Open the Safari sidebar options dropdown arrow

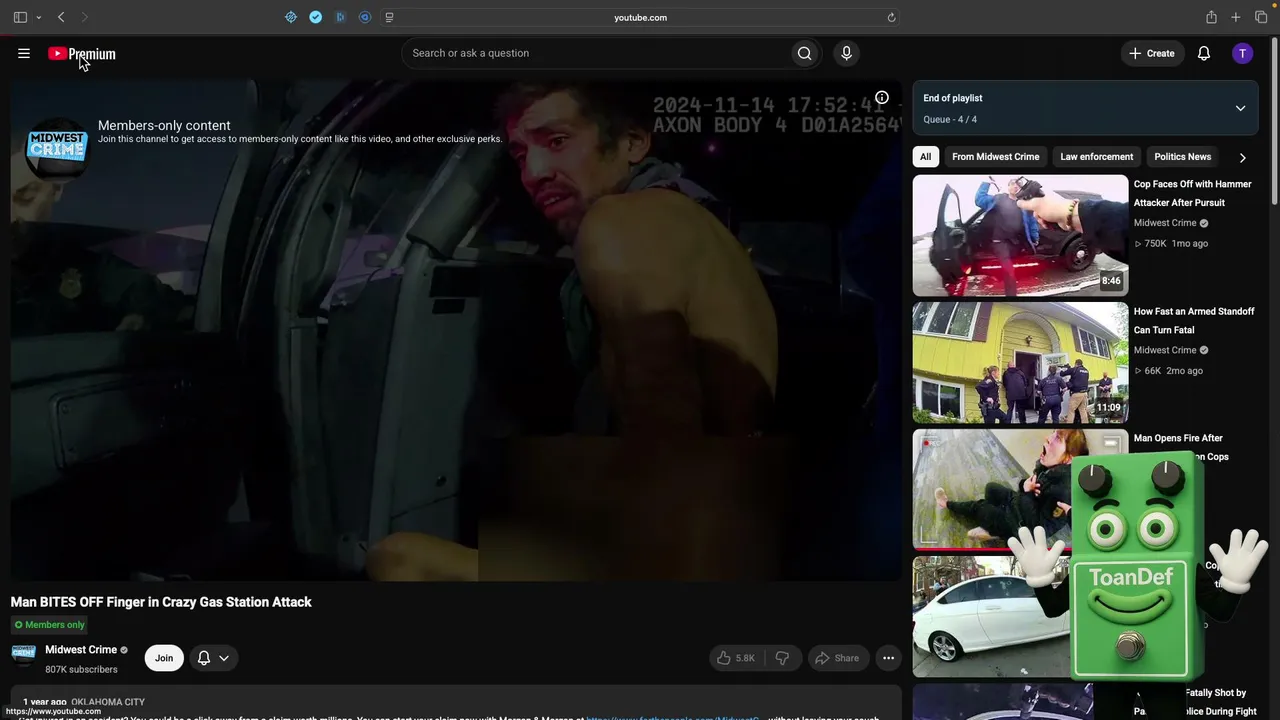point(39,17)
